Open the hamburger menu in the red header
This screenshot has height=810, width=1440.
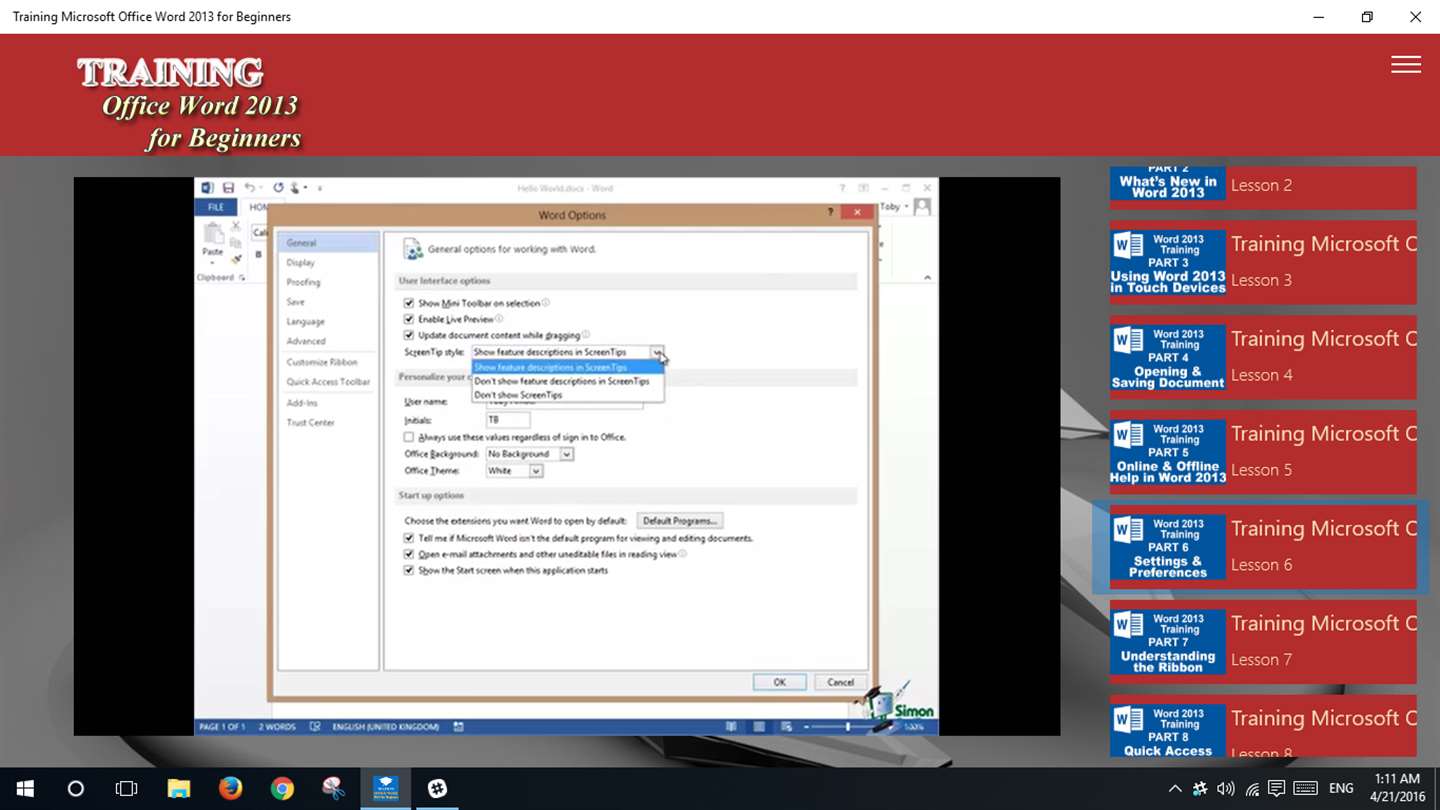[1405, 64]
